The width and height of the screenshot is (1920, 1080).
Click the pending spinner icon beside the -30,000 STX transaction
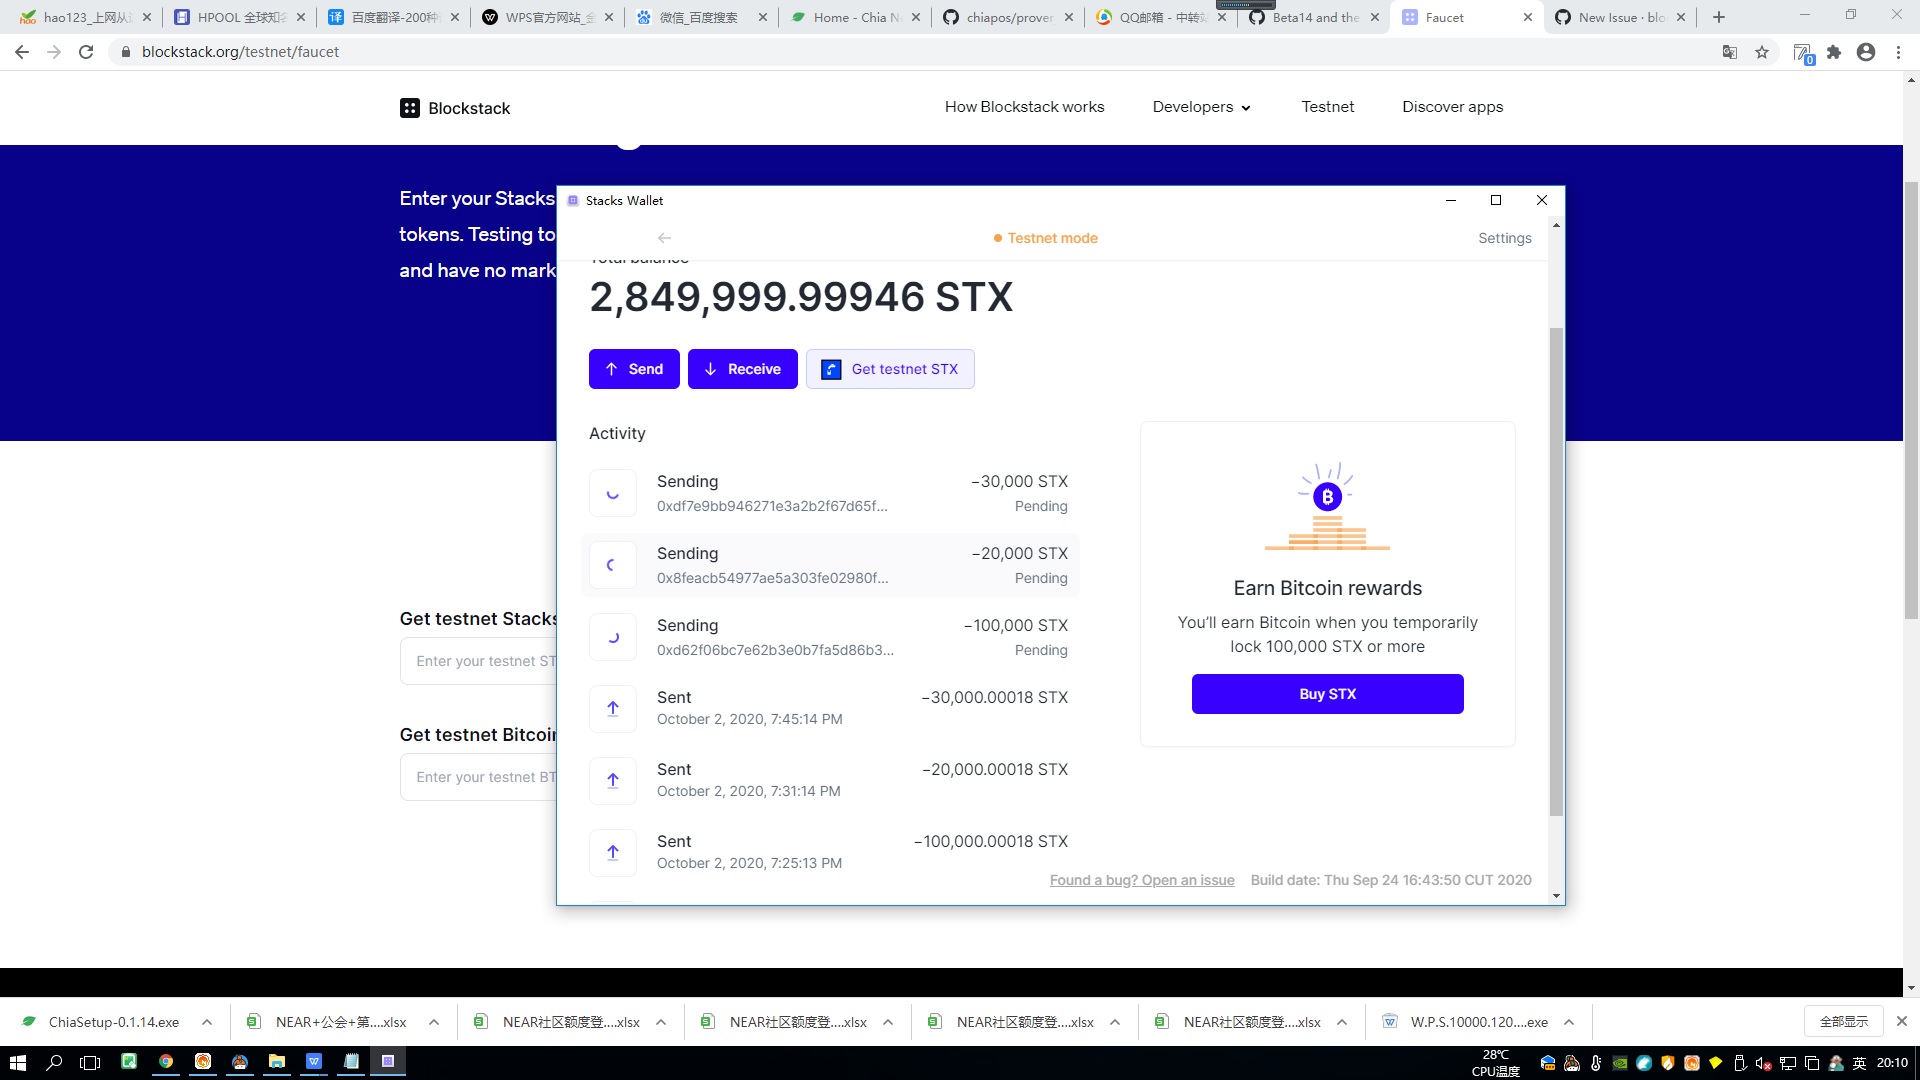(x=612, y=493)
